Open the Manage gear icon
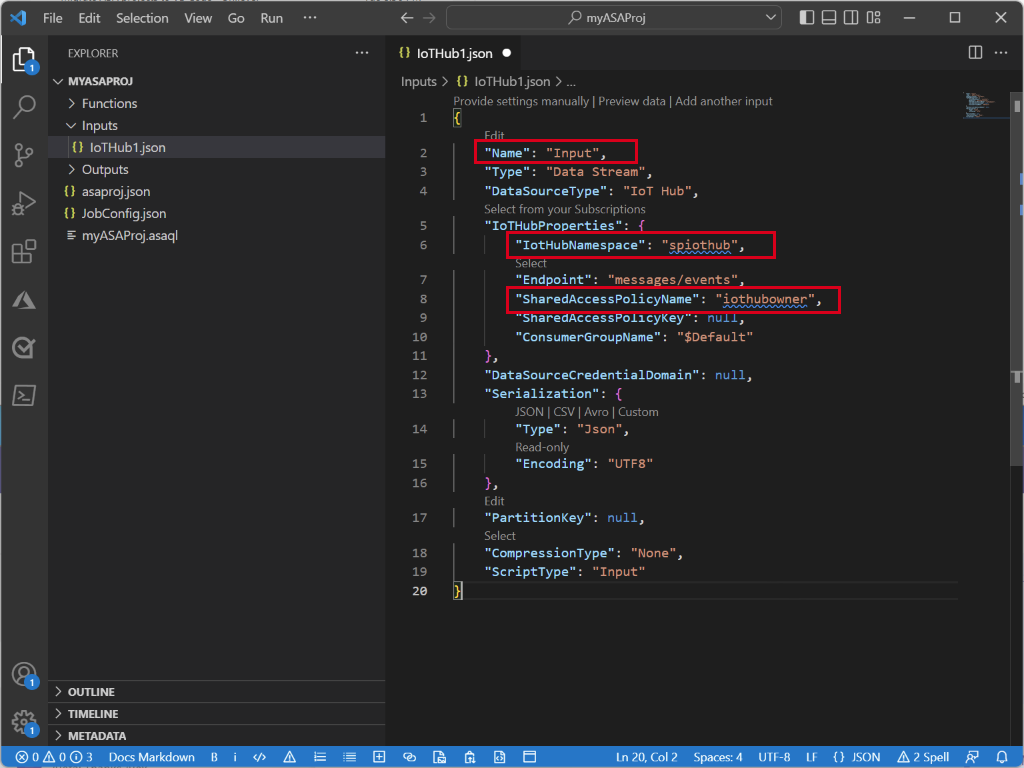1024x768 pixels. (x=24, y=722)
